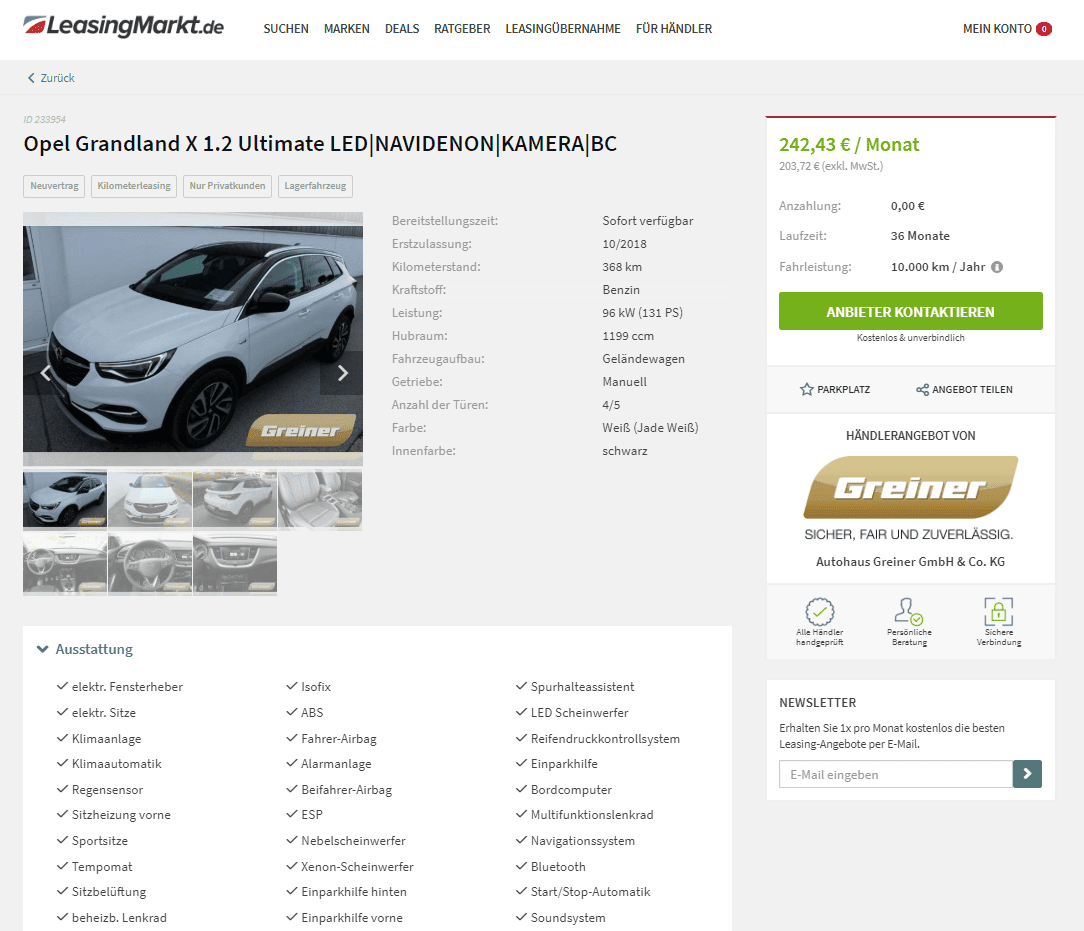Click the Autohaus Greiner GmbH & Co. KG name
This screenshot has height=931, width=1084.
click(x=910, y=561)
